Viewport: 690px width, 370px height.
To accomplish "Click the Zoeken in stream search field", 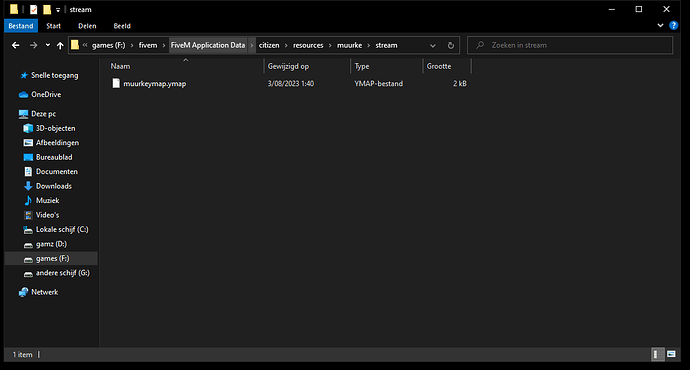I will click(570, 45).
